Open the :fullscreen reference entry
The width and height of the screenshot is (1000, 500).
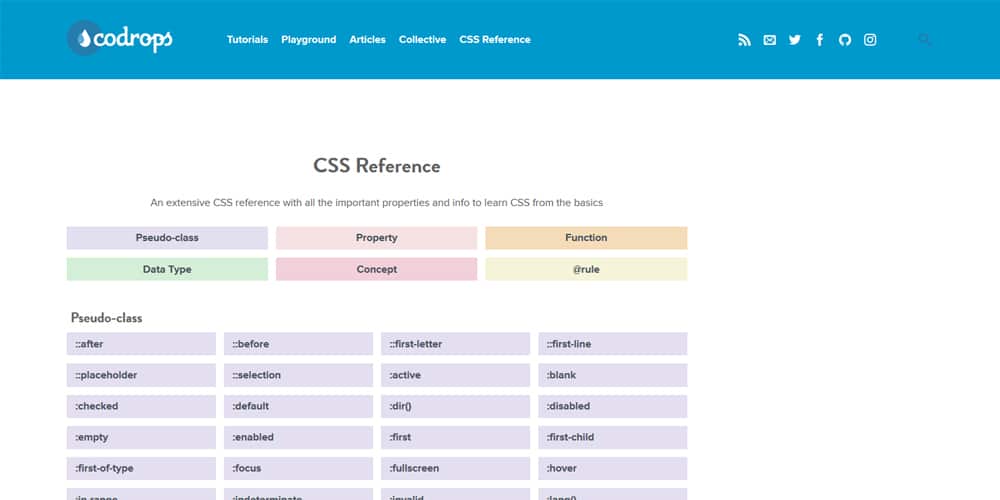455,469
